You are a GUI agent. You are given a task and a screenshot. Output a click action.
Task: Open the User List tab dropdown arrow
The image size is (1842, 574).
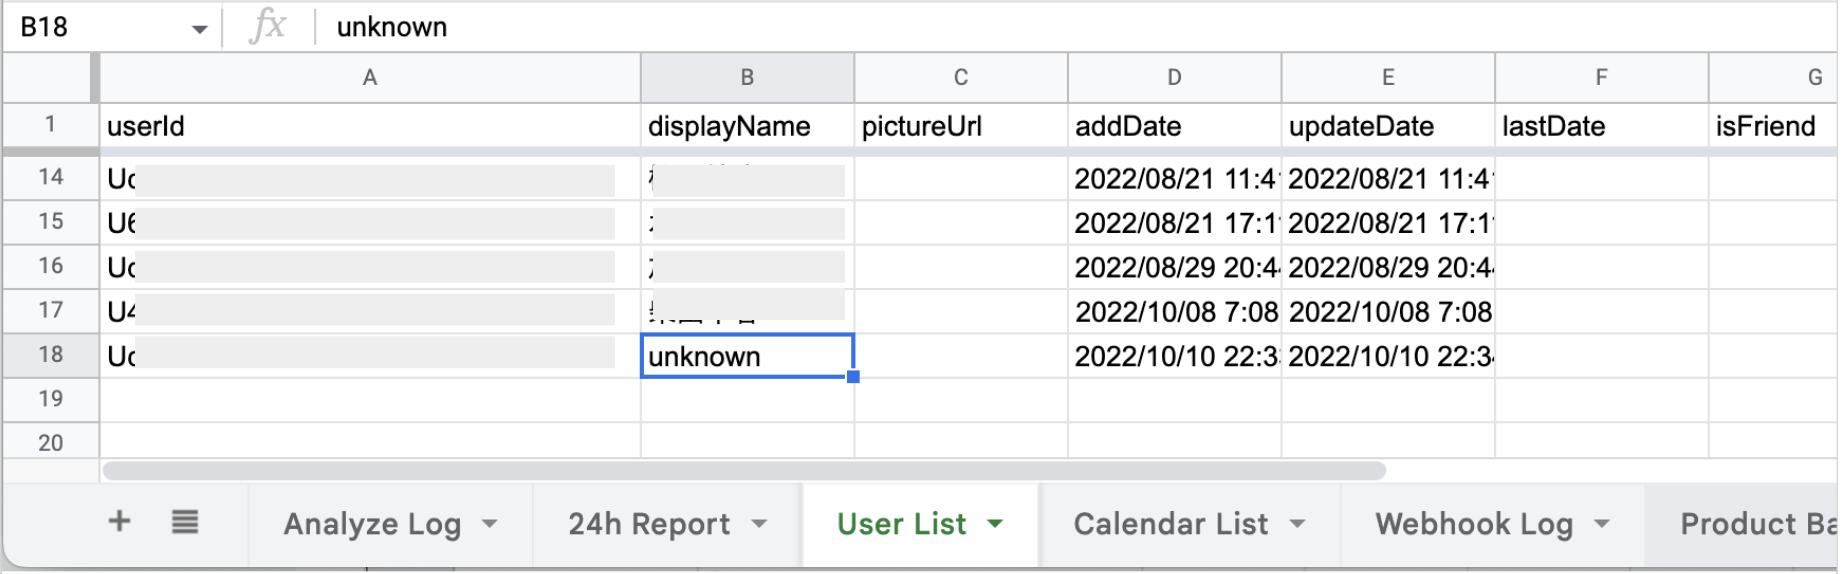point(995,523)
